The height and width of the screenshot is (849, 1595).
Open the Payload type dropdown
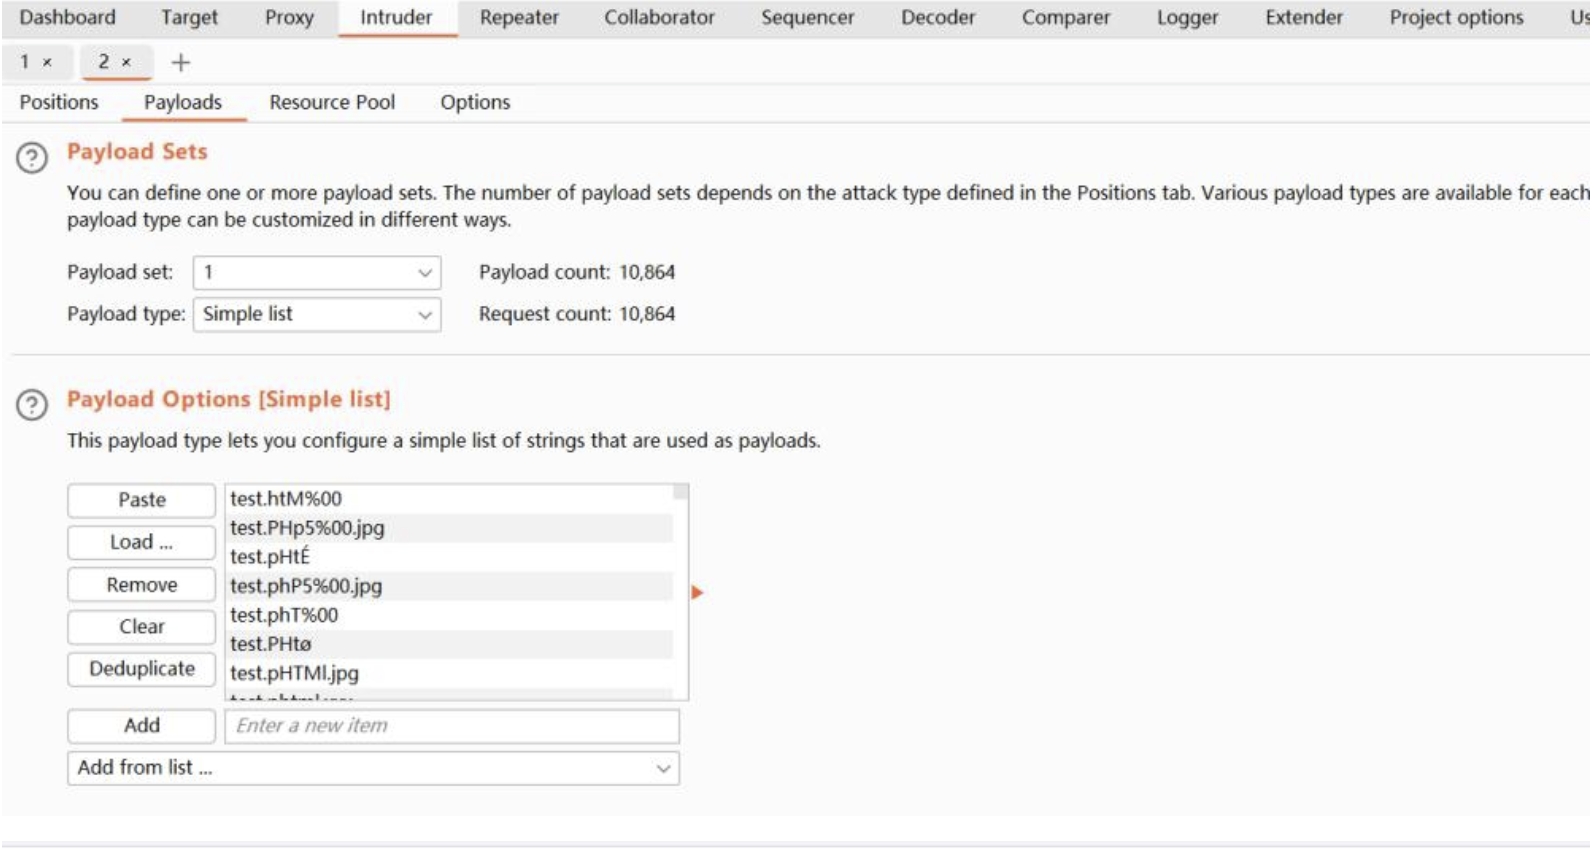tap(317, 314)
